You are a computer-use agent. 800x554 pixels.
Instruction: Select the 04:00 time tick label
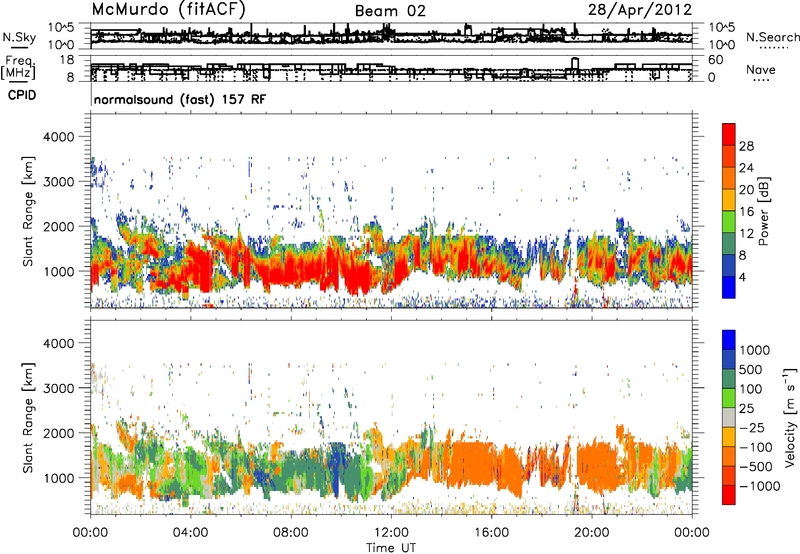(190, 533)
